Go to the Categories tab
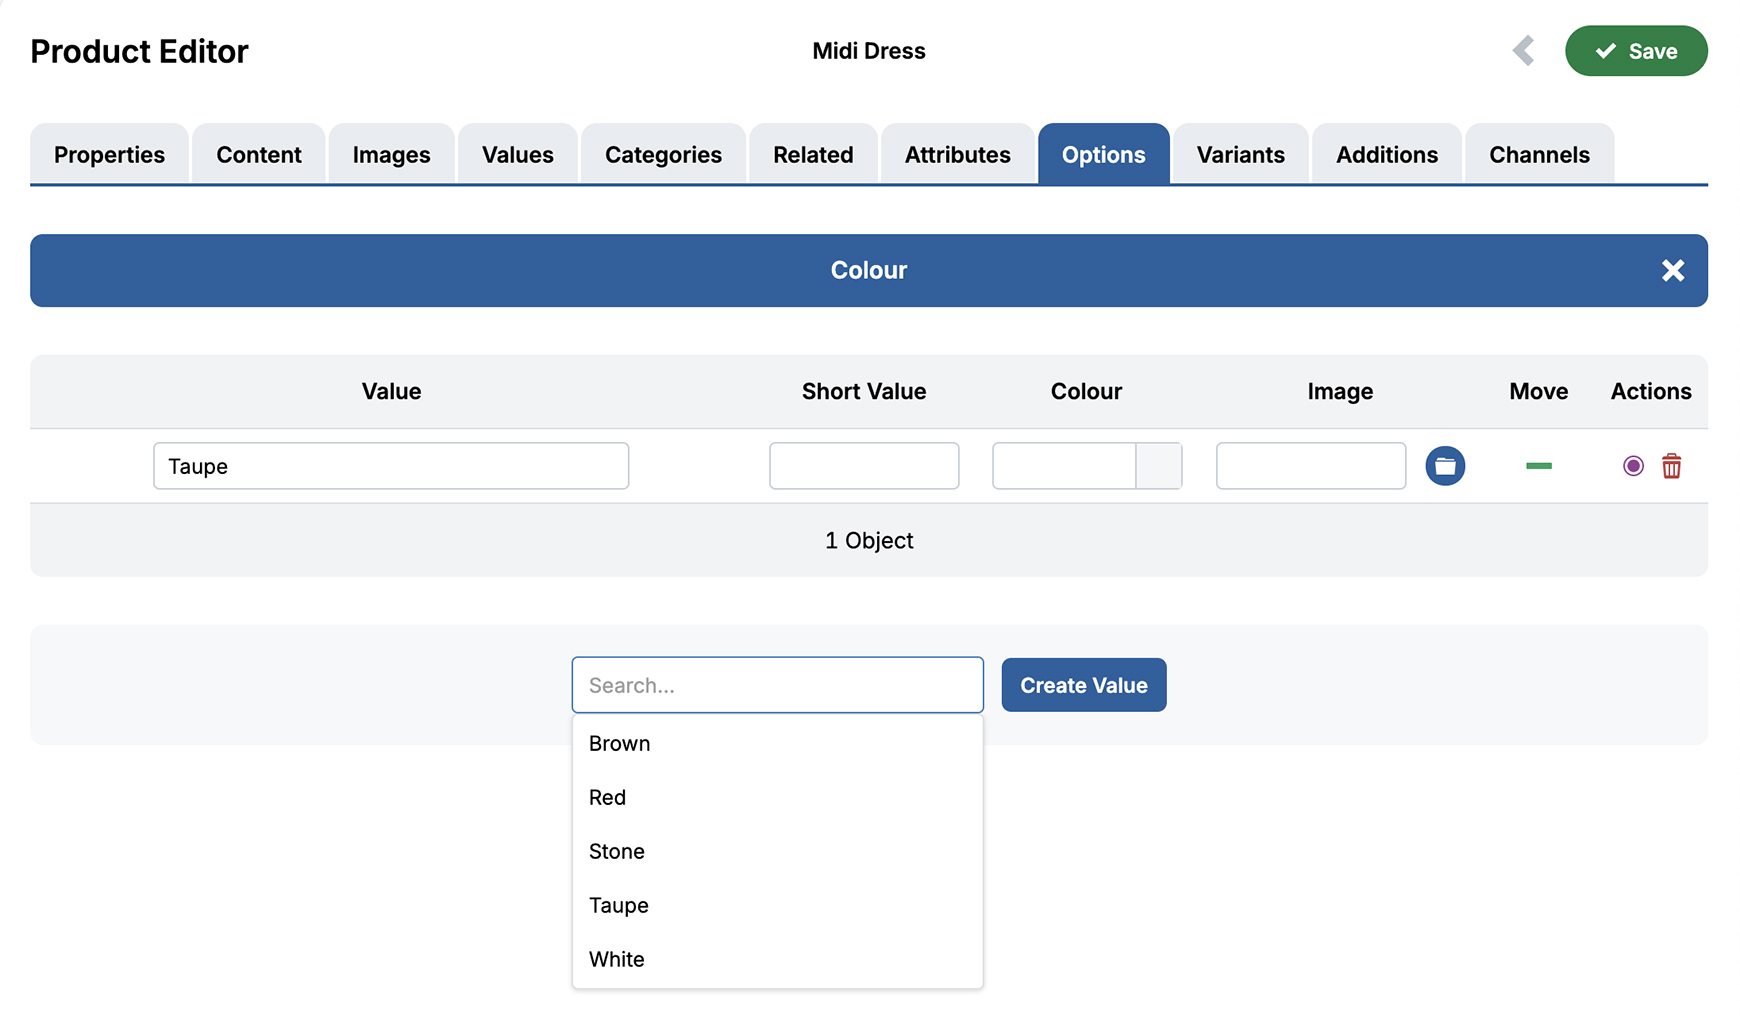 tap(662, 154)
